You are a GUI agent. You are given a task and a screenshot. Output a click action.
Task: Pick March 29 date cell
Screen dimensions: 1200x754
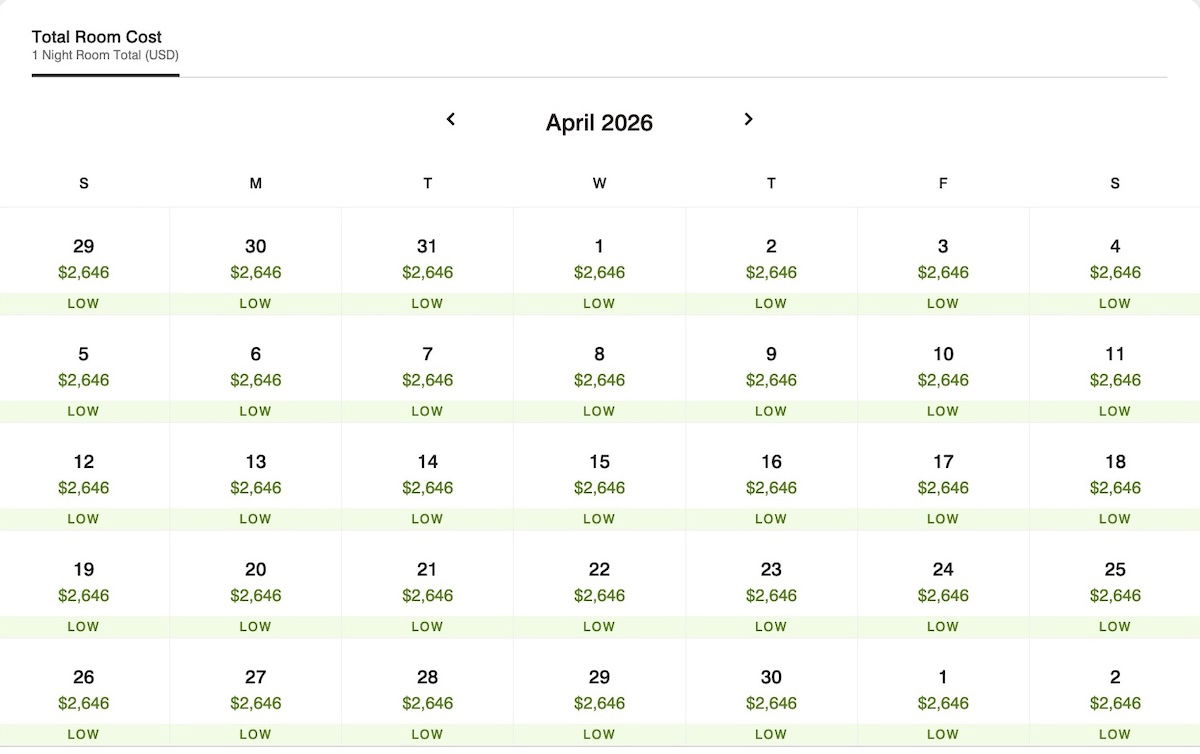(84, 262)
